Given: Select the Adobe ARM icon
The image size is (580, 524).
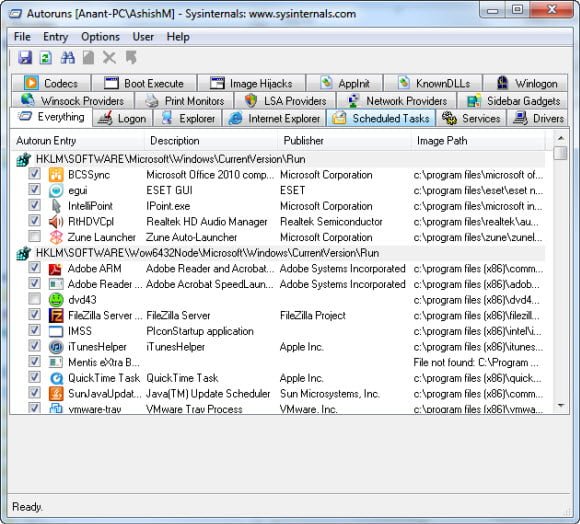Looking at the screenshot, I should pyautogui.click(x=56, y=268).
